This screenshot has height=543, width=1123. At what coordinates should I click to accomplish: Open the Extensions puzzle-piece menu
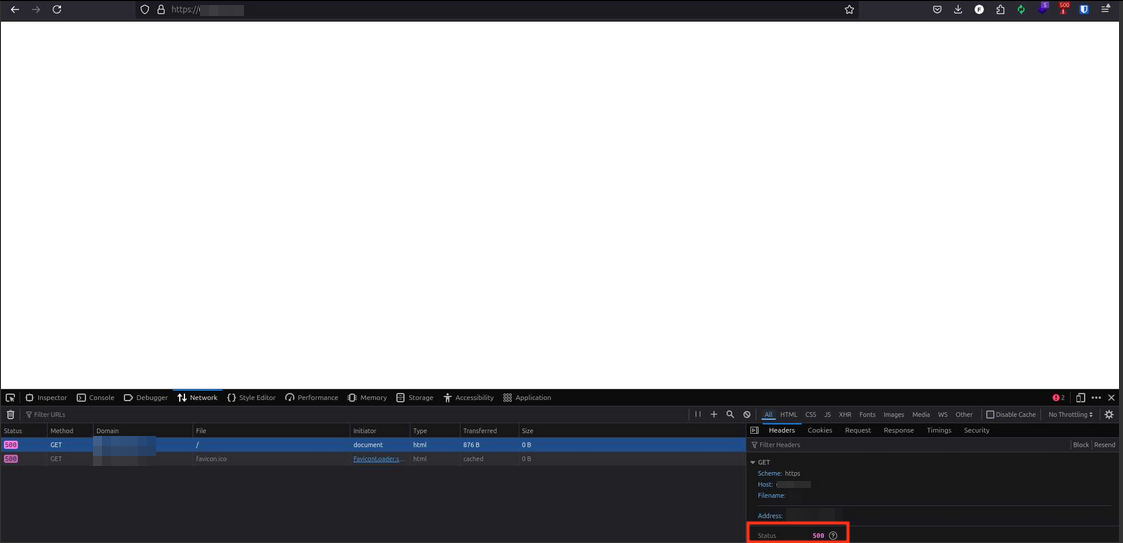1001,10
